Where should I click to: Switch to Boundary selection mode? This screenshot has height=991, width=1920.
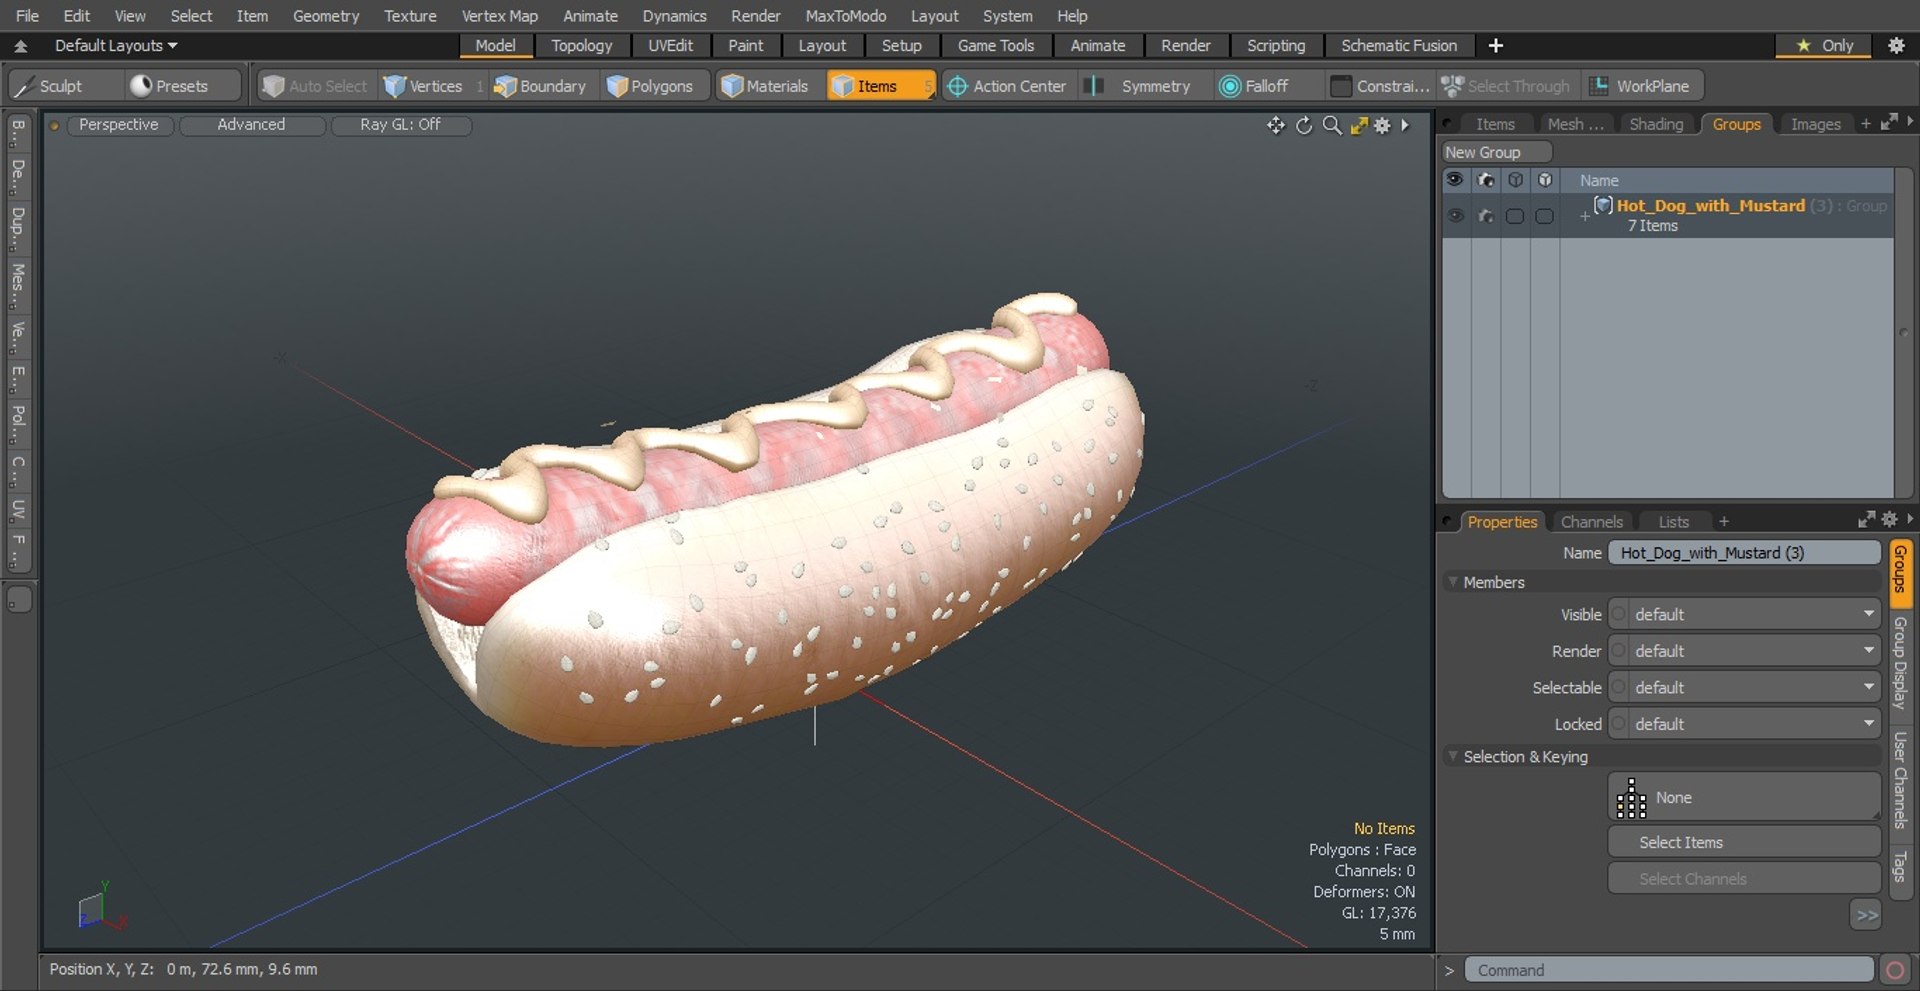coord(540,86)
